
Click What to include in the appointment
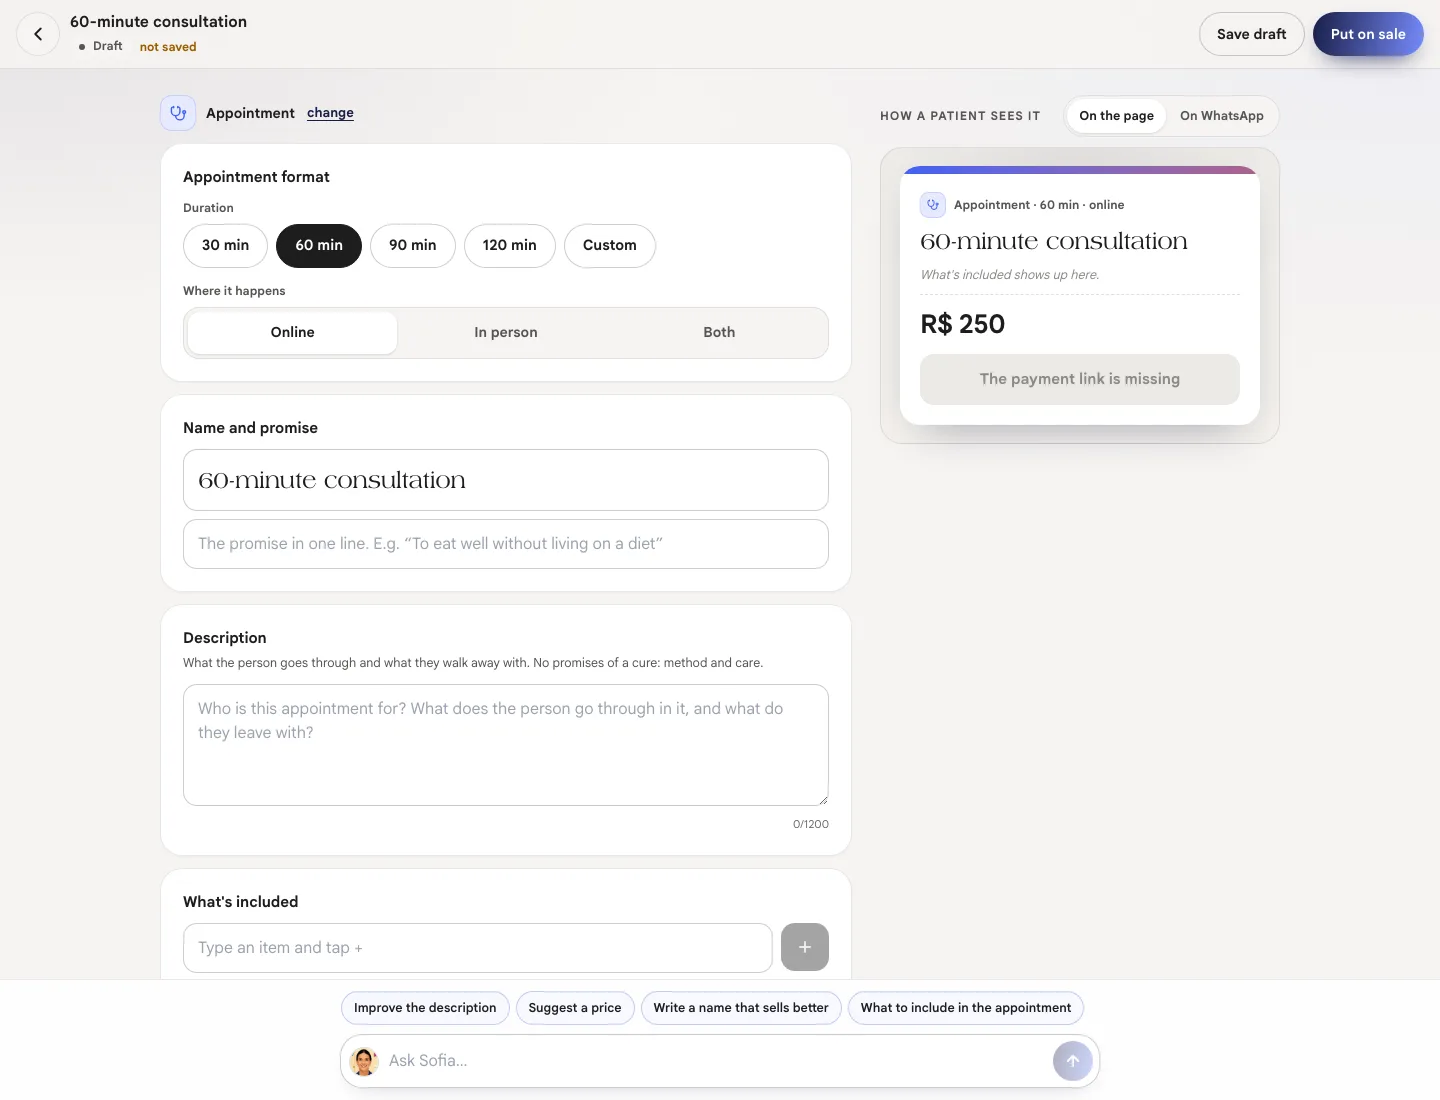pos(966,1008)
